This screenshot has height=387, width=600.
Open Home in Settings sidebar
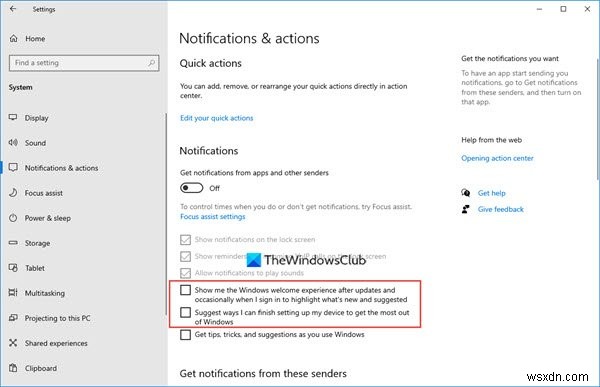click(35, 39)
